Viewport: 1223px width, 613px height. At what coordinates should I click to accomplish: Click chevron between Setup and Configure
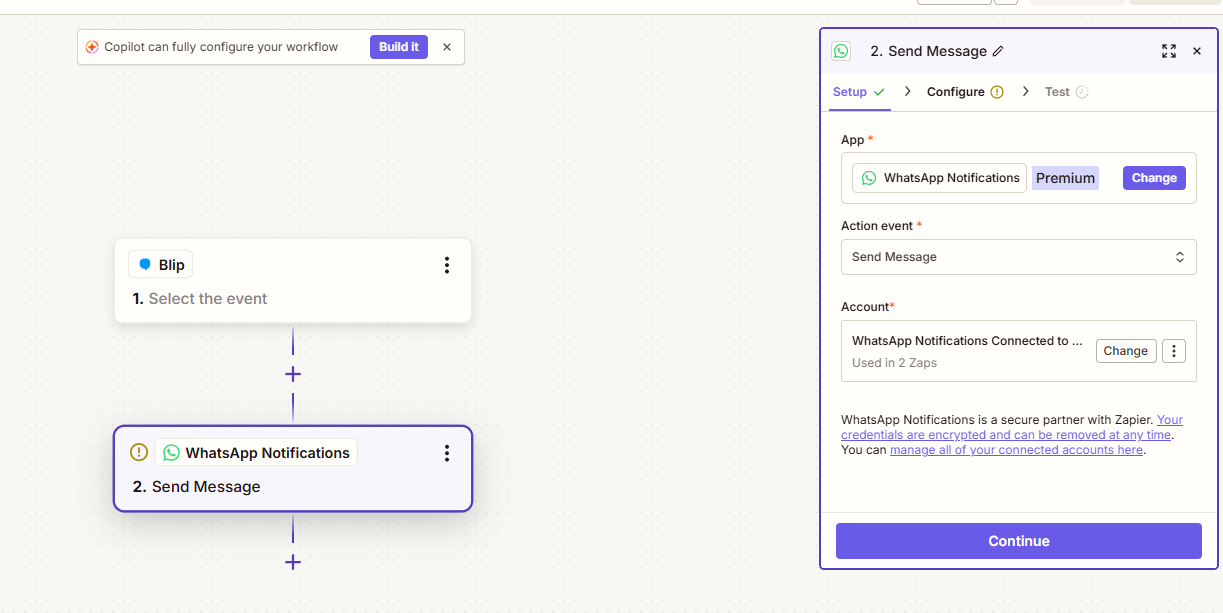click(907, 91)
